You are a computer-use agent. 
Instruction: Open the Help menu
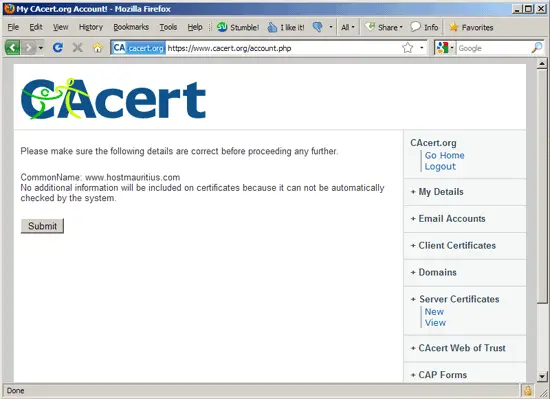click(x=195, y=27)
